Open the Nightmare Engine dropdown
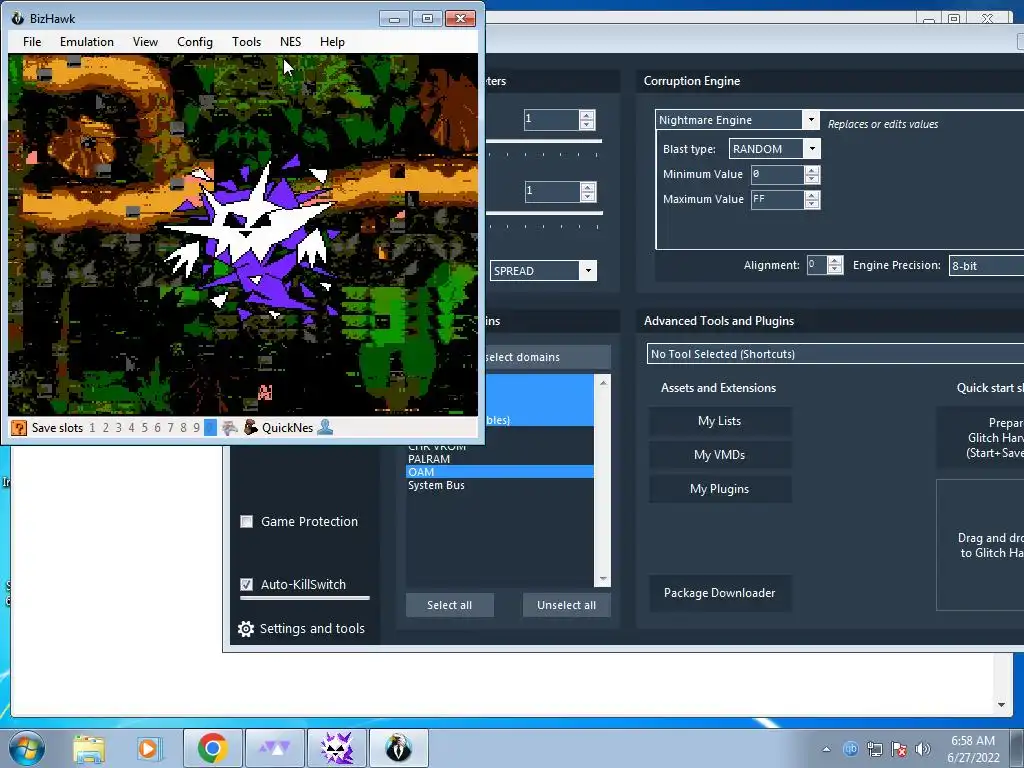The width and height of the screenshot is (1024, 768). click(x=810, y=120)
